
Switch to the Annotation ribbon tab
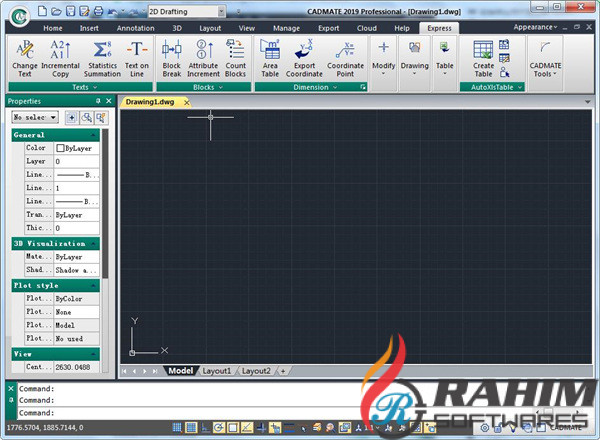135,29
